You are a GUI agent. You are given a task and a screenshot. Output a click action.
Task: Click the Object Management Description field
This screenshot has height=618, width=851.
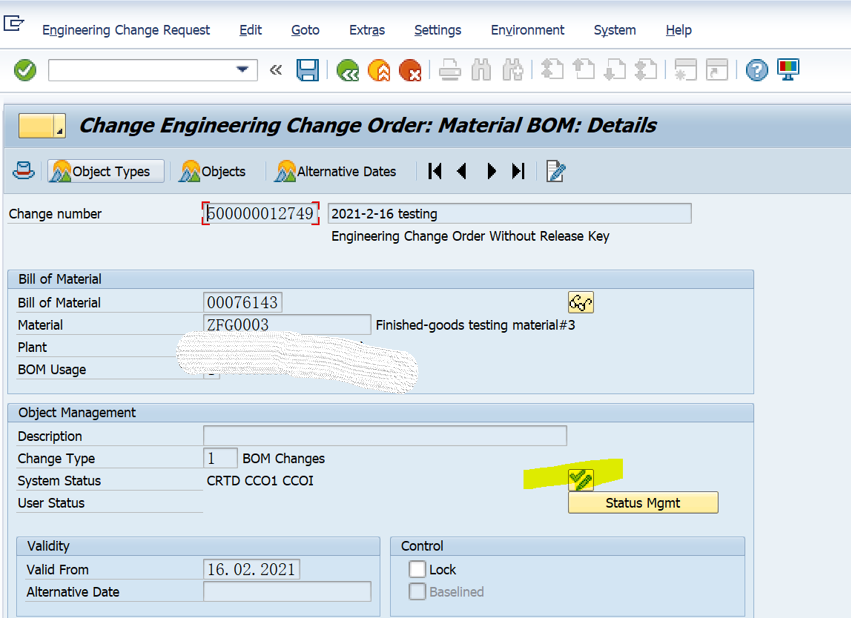tap(385, 436)
